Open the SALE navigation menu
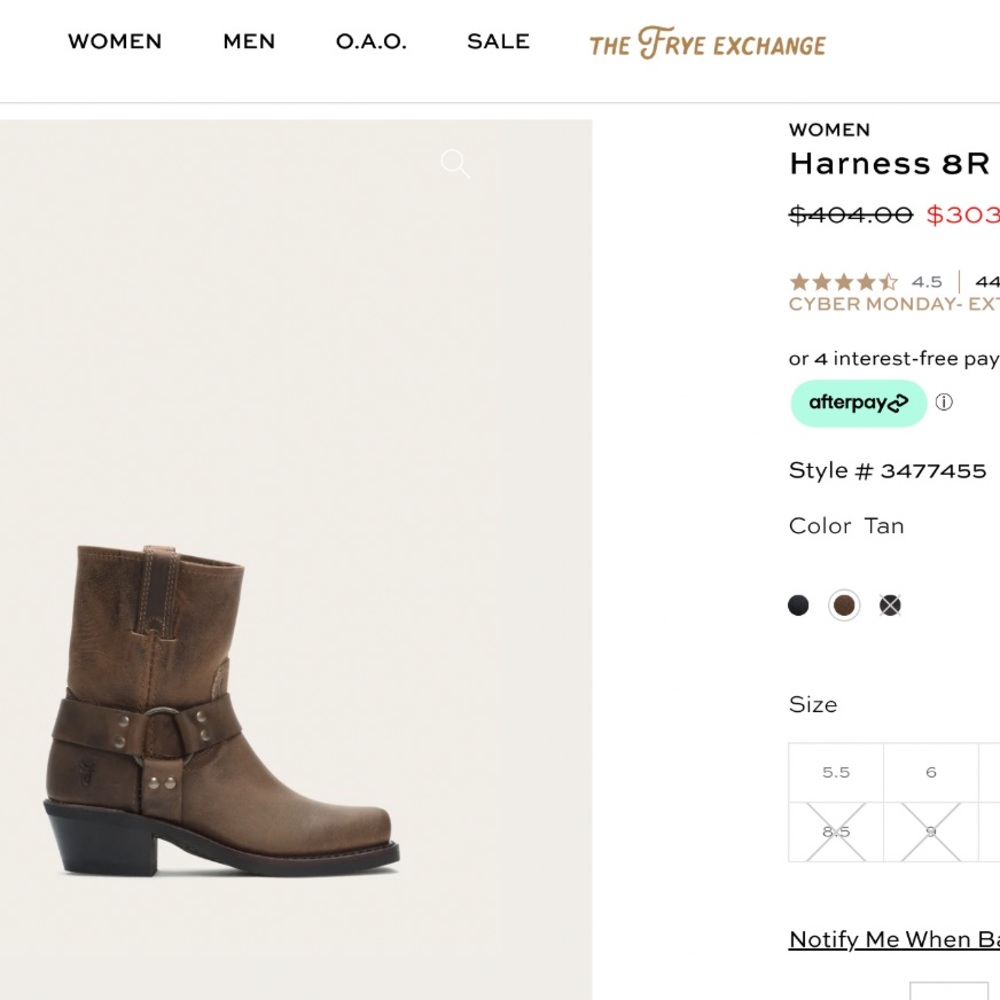Screen dimensions: 1000x1000 [x=498, y=41]
